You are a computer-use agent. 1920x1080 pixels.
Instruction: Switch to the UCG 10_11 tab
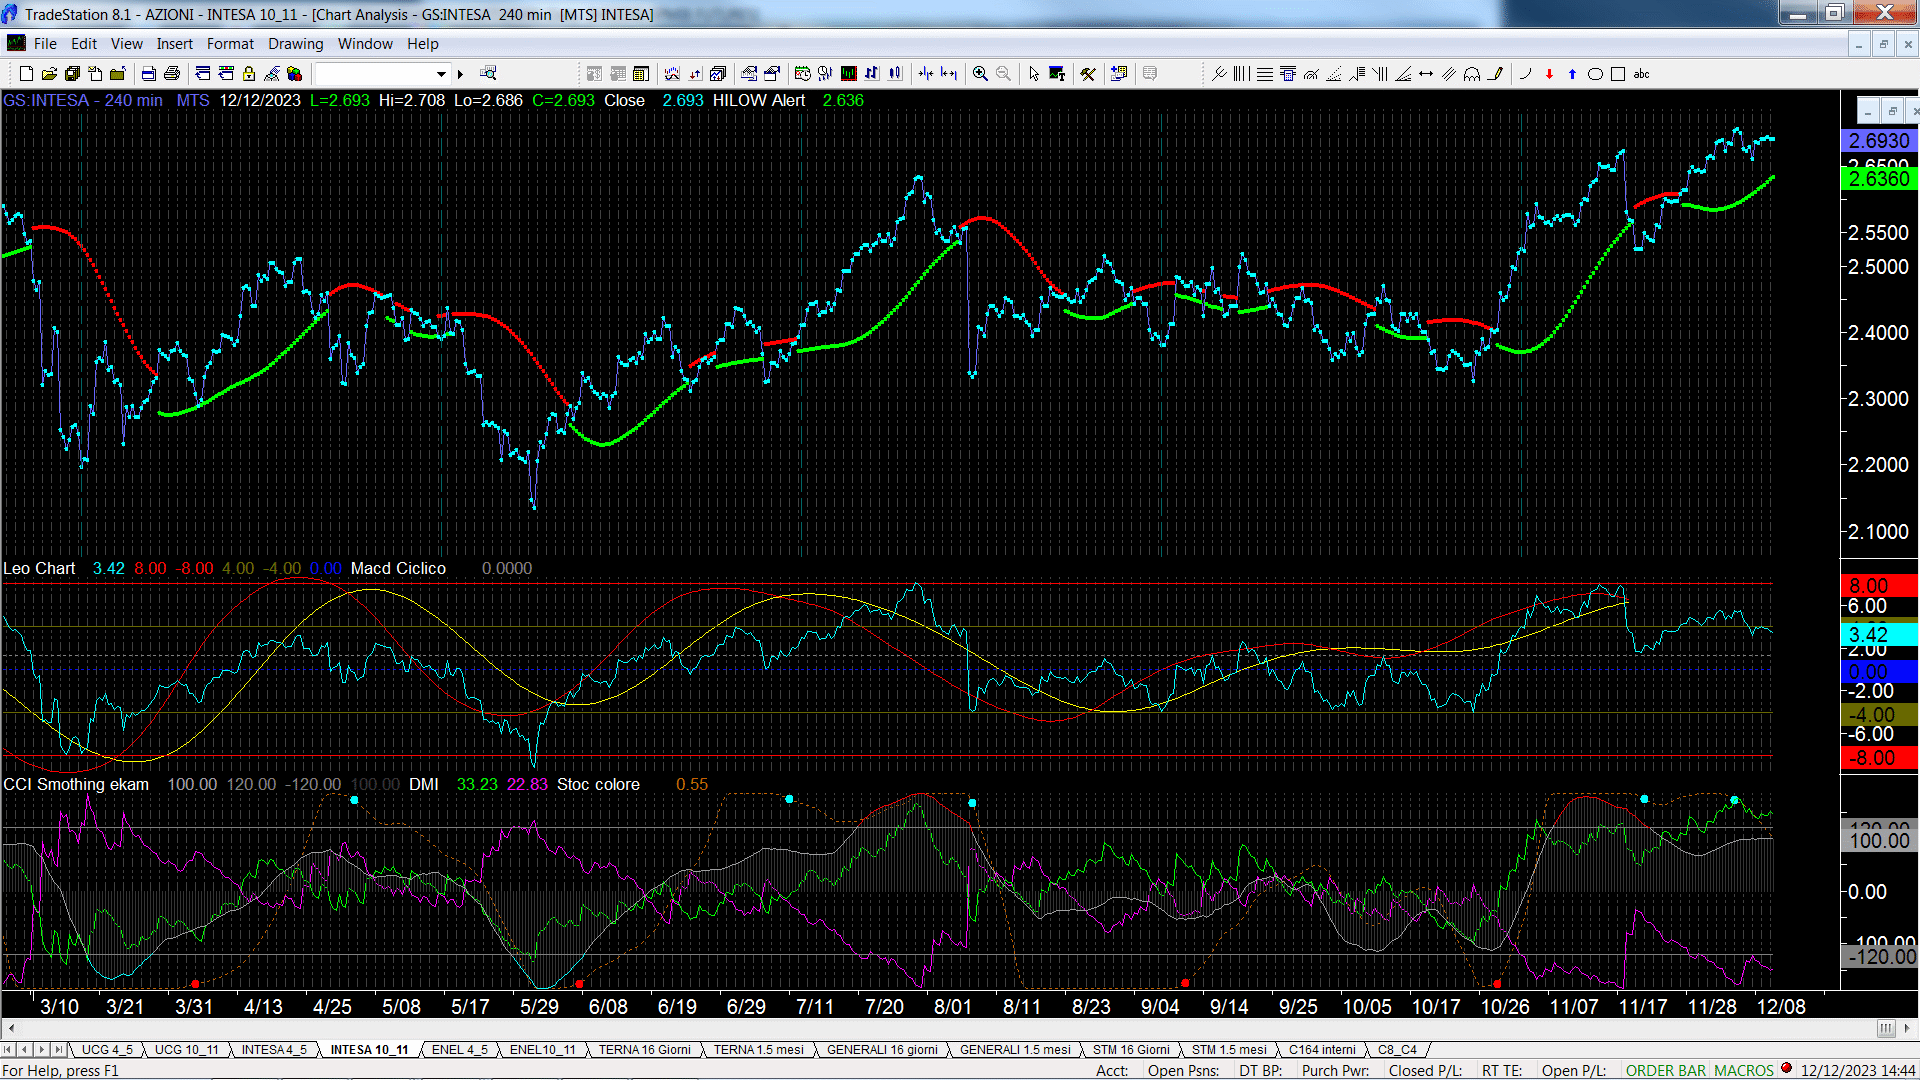point(186,1050)
